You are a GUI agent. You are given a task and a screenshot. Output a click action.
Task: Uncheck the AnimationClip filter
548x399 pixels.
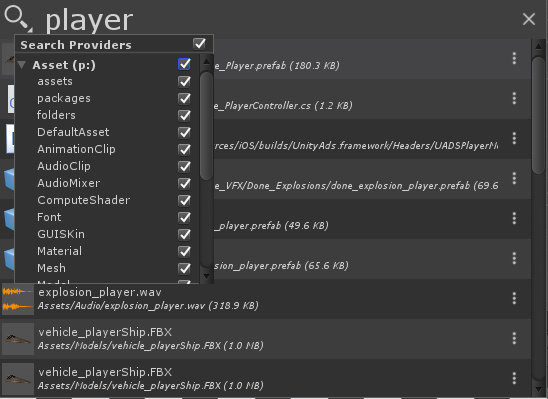click(184, 150)
